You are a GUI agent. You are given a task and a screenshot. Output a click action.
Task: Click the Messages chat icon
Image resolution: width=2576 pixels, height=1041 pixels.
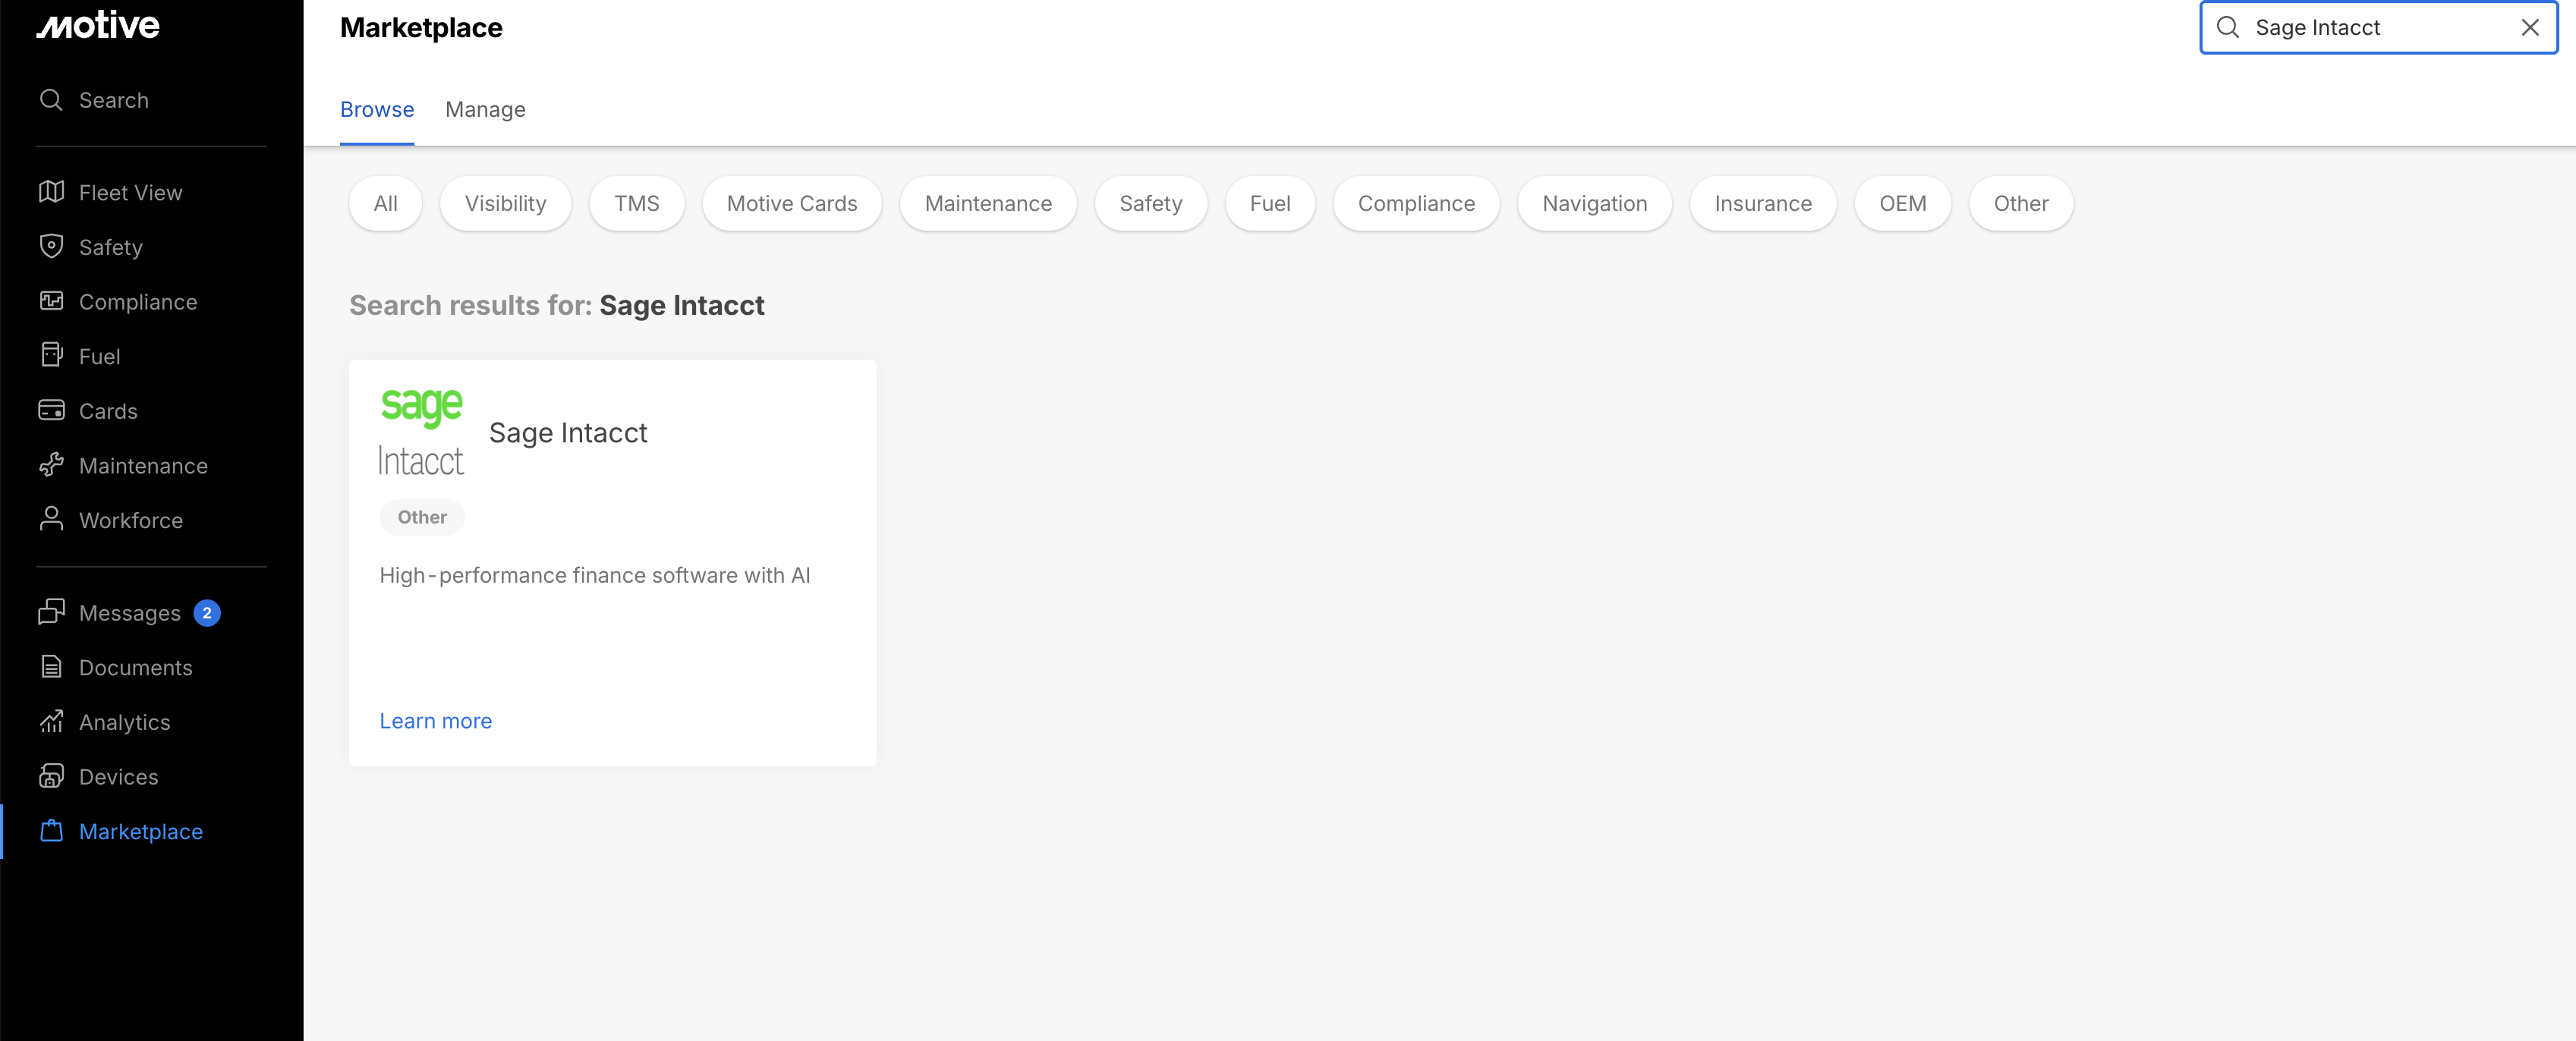click(51, 612)
